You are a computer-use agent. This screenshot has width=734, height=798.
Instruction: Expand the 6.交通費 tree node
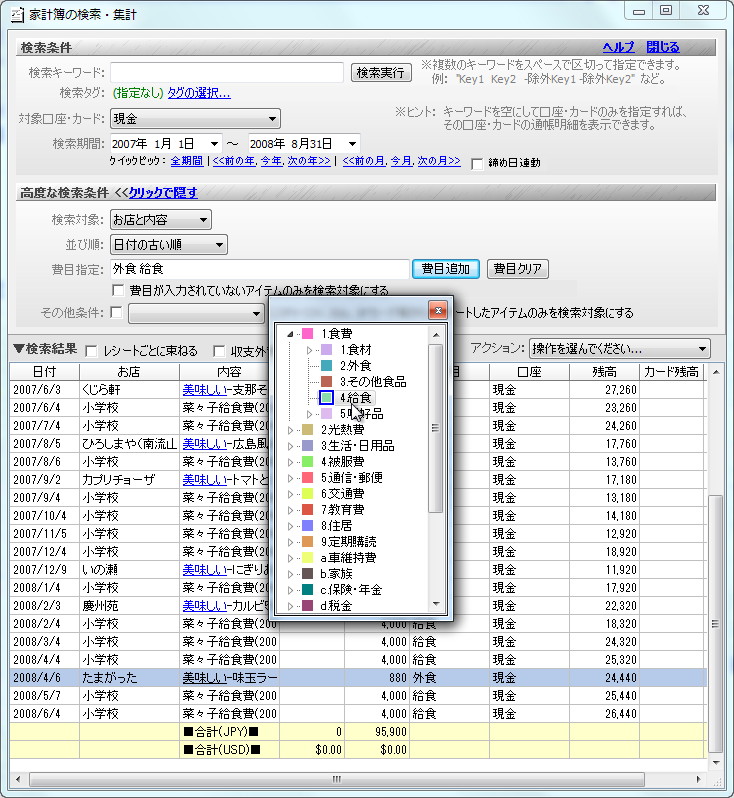290,494
